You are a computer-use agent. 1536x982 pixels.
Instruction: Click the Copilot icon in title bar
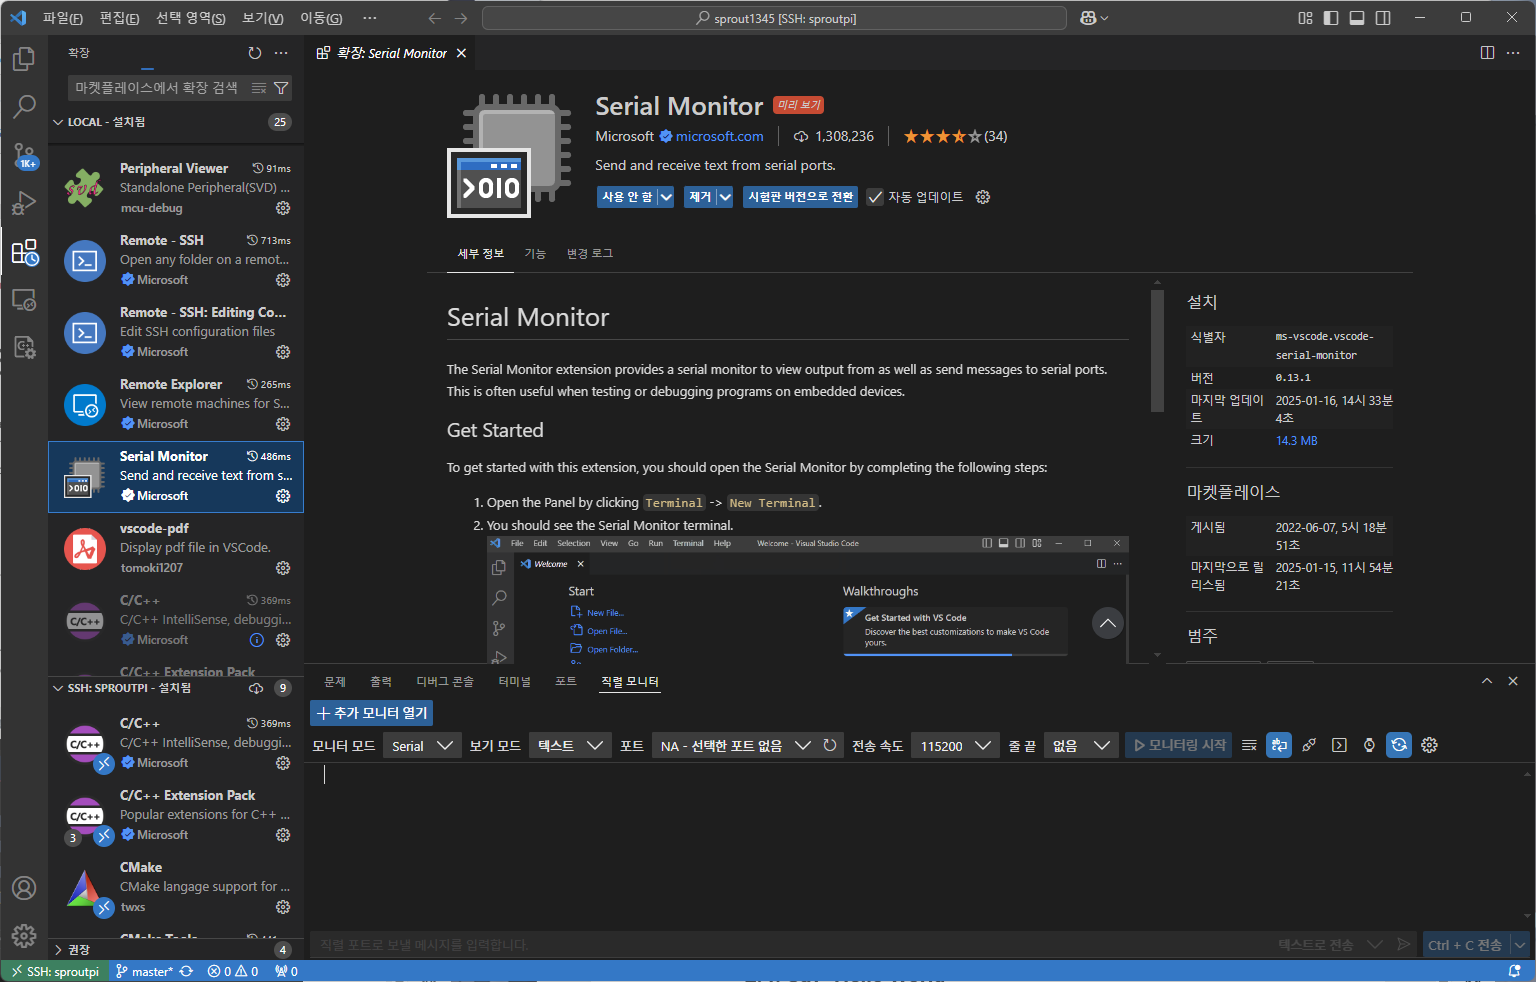(1089, 18)
